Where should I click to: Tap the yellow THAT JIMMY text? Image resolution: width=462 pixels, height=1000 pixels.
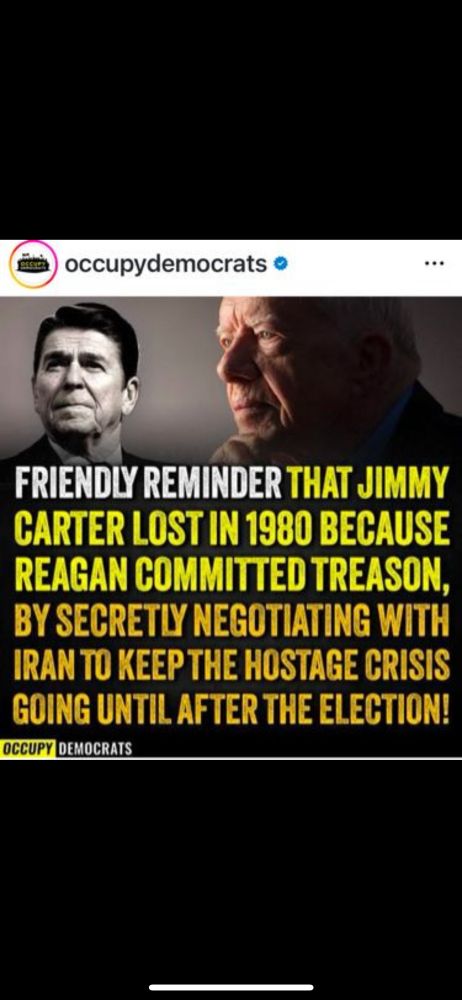368,486
